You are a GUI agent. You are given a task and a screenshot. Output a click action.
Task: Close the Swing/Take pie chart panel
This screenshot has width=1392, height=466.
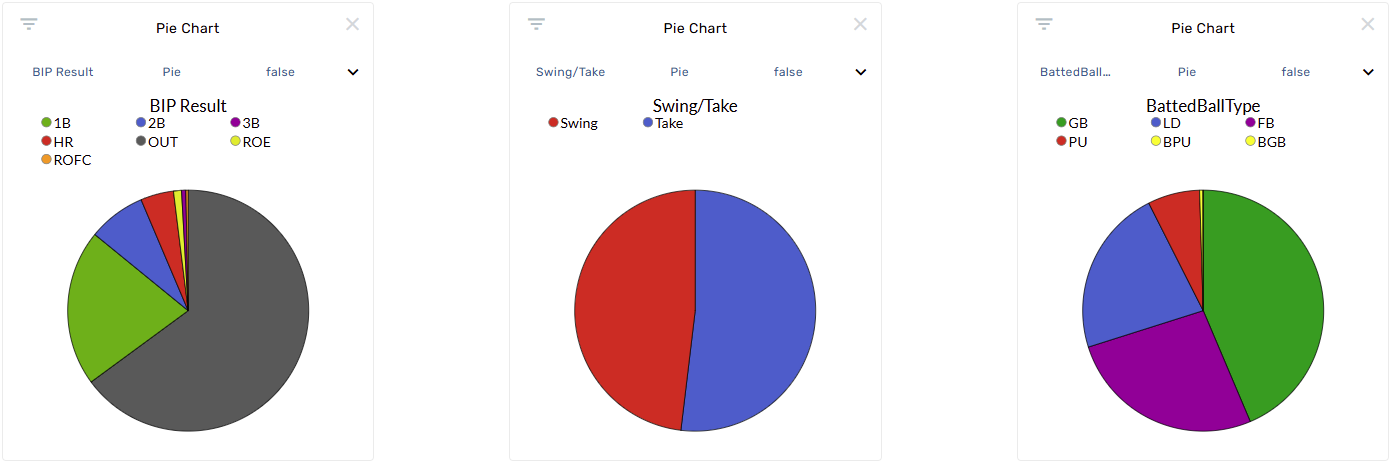(x=860, y=24)
